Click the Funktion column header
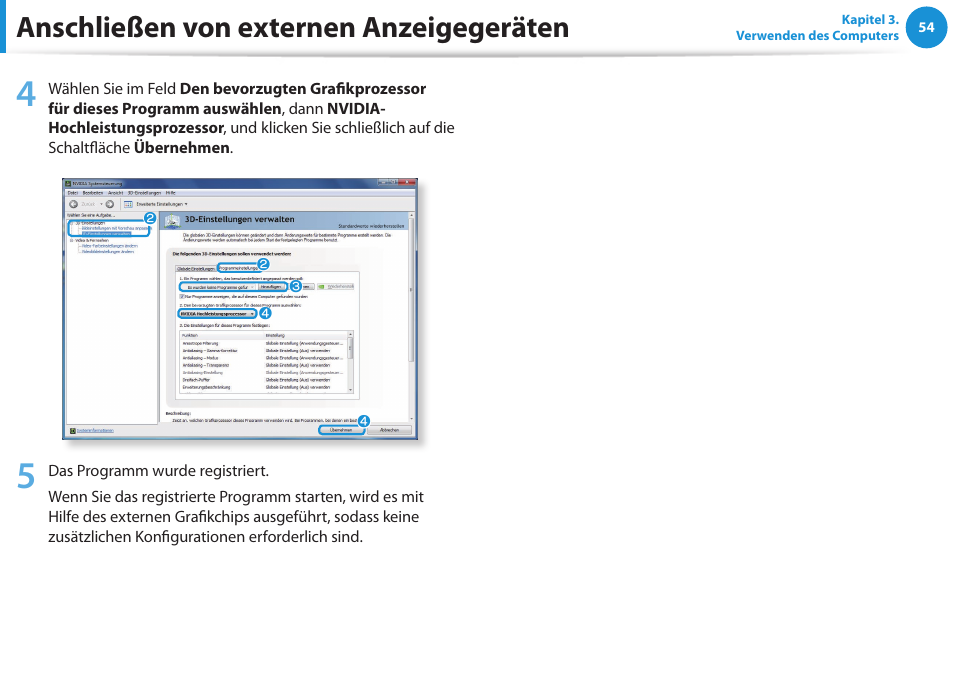Viewport: 954px width, 677px height. click(221, 336)
